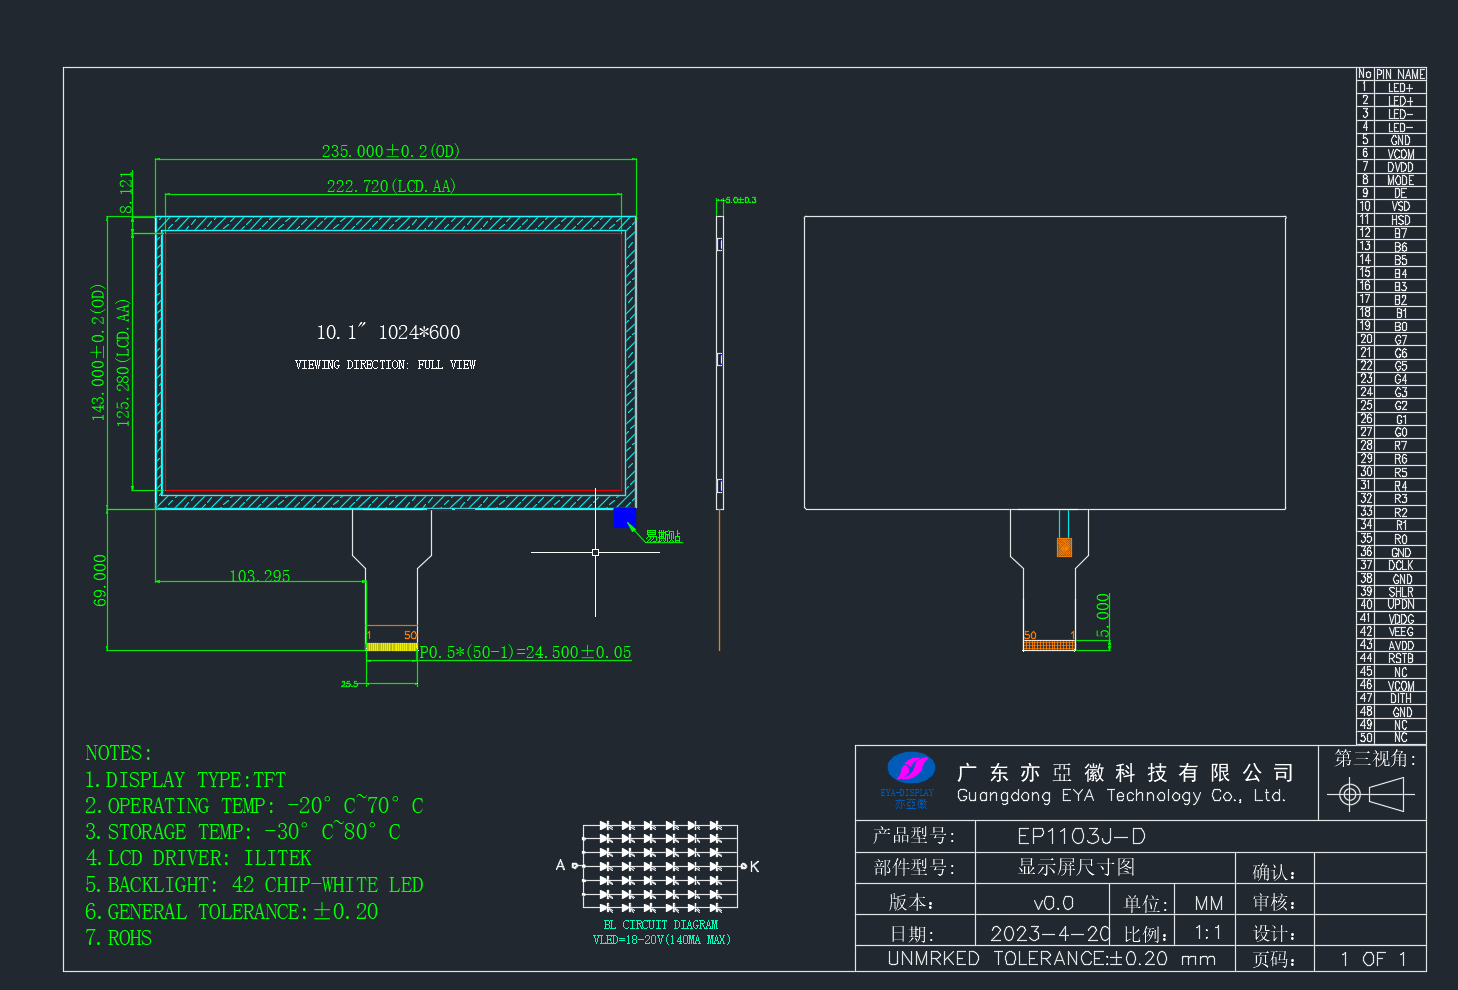Click the UNMRKED TOLERANCE:±0.20 mm text
This screenshot has width=1458, height=990.
tap(1052, 959)
